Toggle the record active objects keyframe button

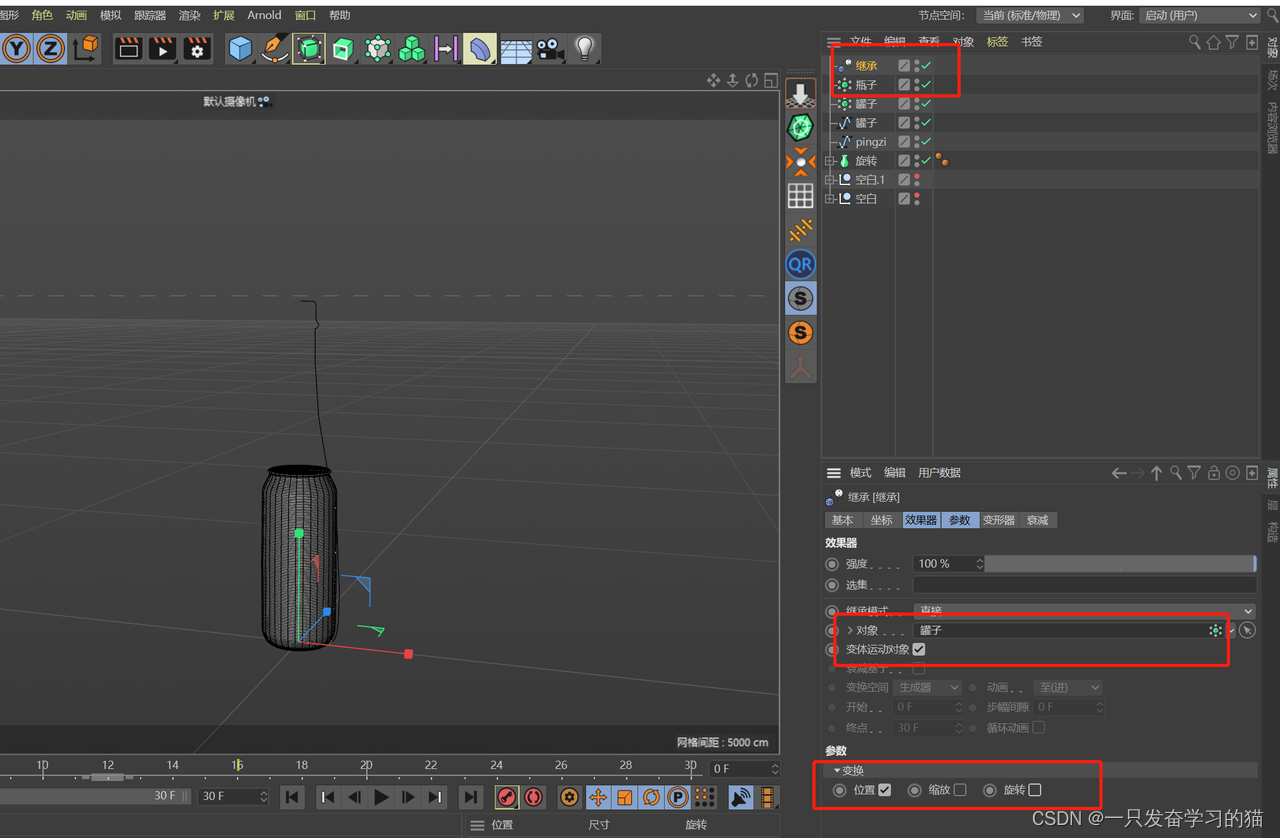point(507,797)
